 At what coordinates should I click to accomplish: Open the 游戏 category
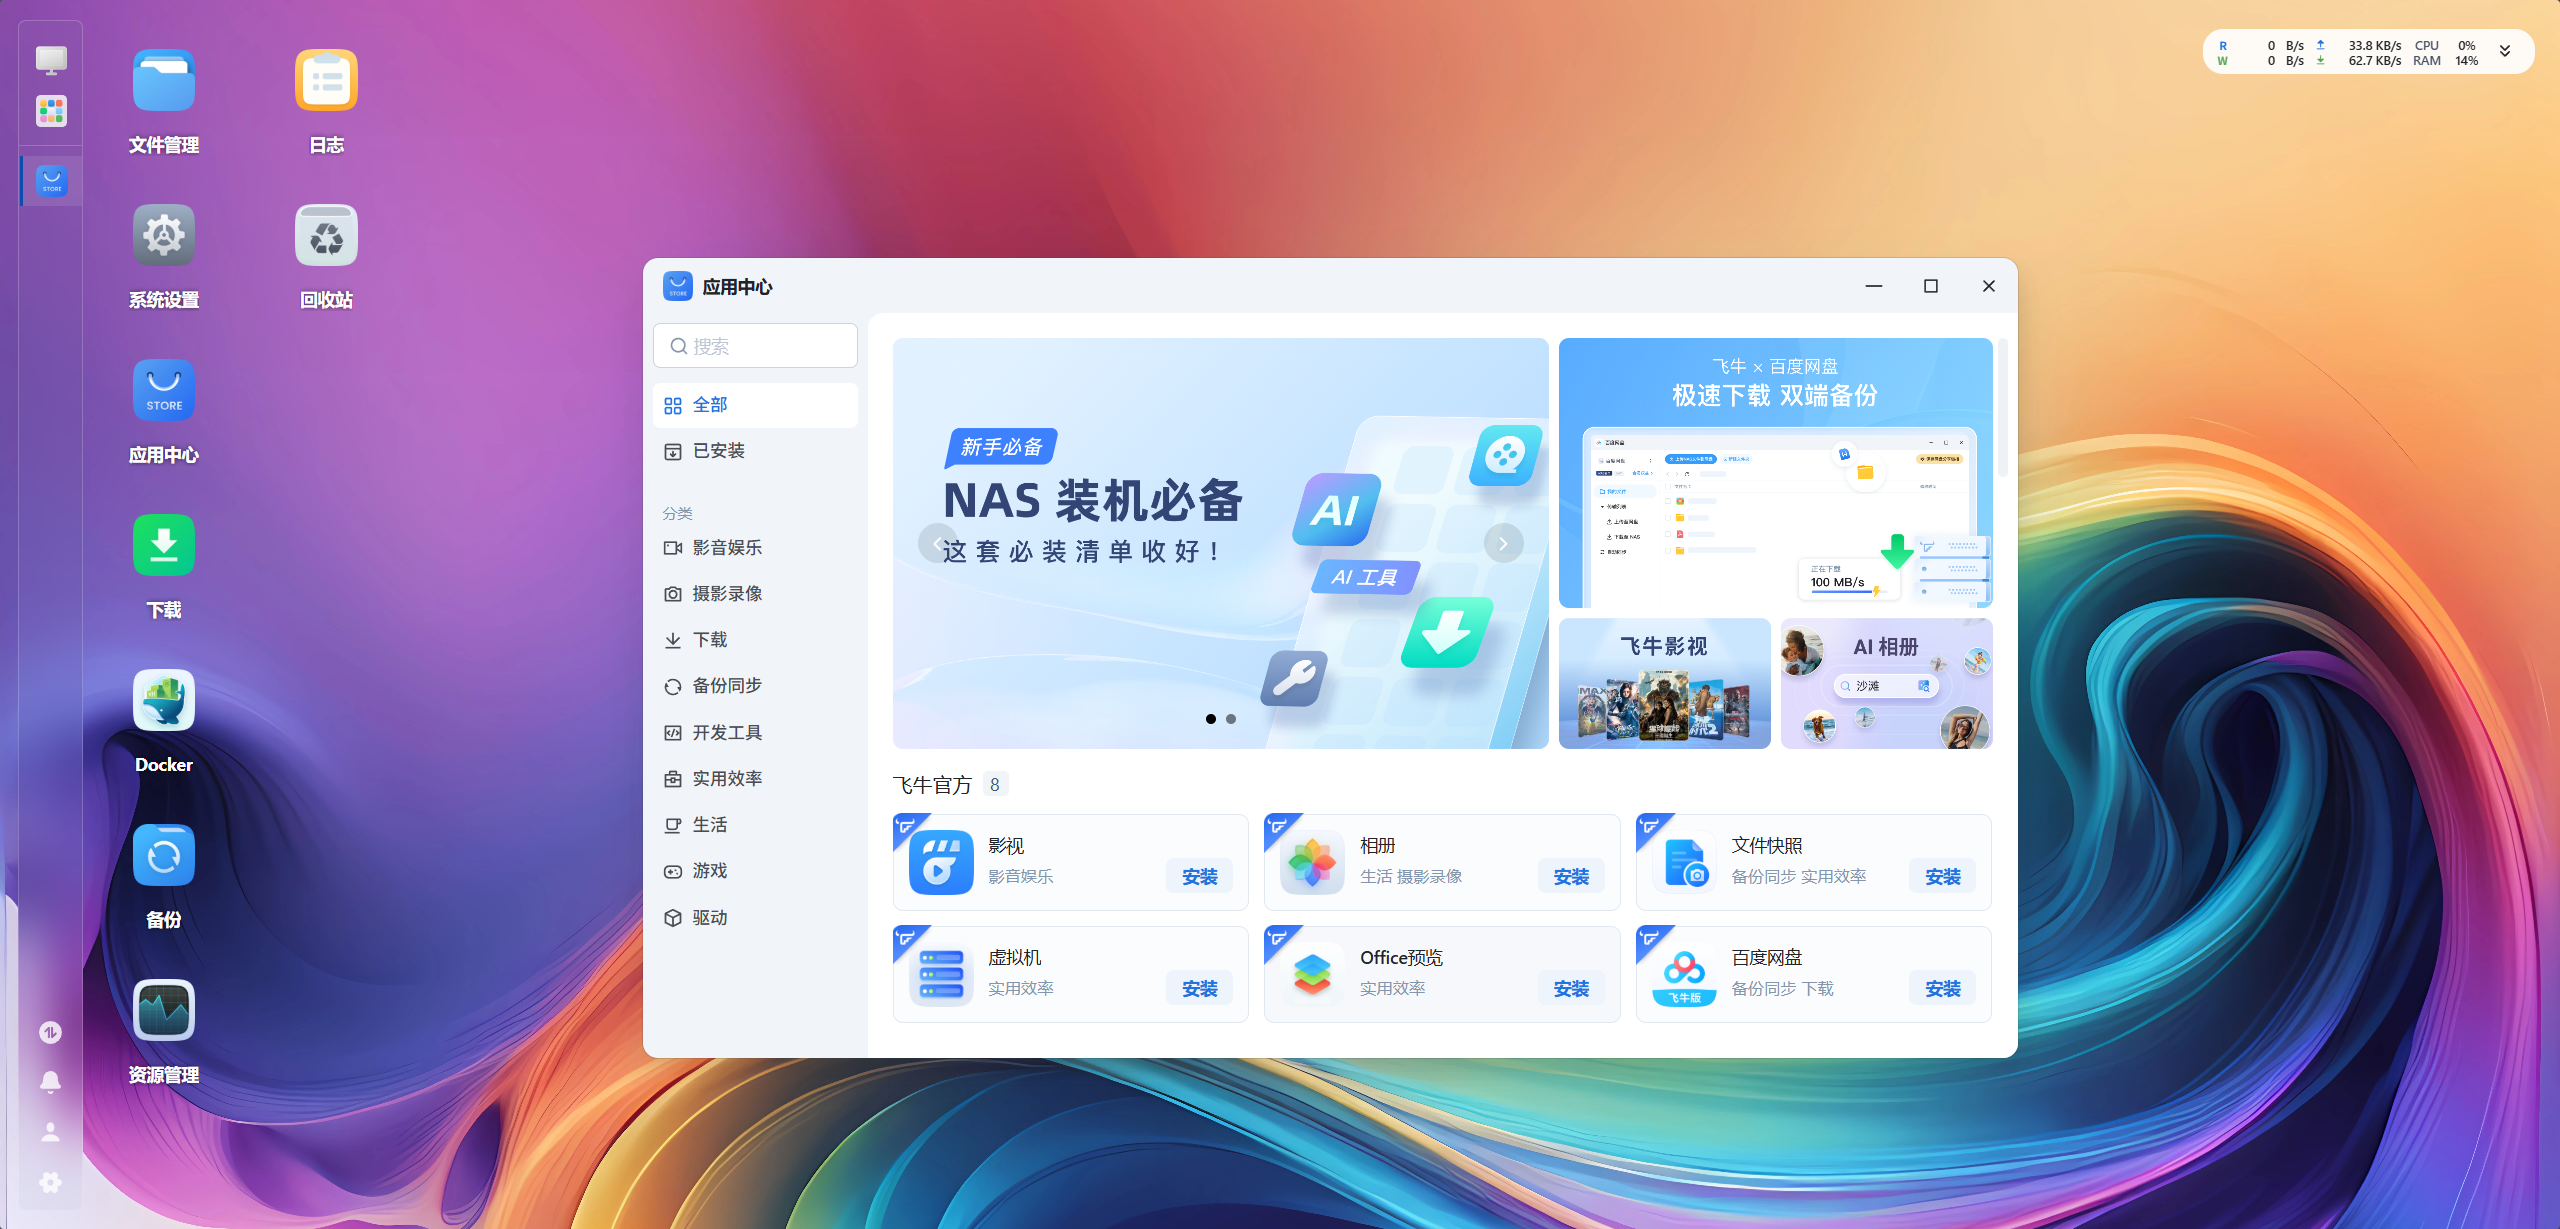[x=755, y=871]
